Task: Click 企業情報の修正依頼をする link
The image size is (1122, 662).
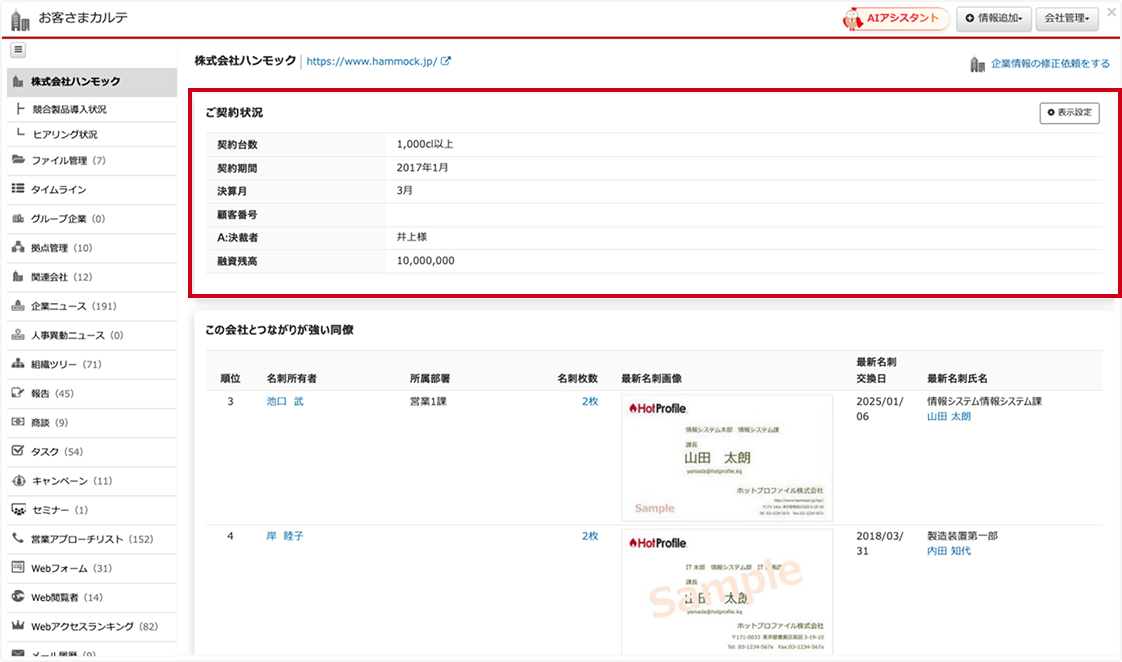Action: click(x=1049, y=64)
